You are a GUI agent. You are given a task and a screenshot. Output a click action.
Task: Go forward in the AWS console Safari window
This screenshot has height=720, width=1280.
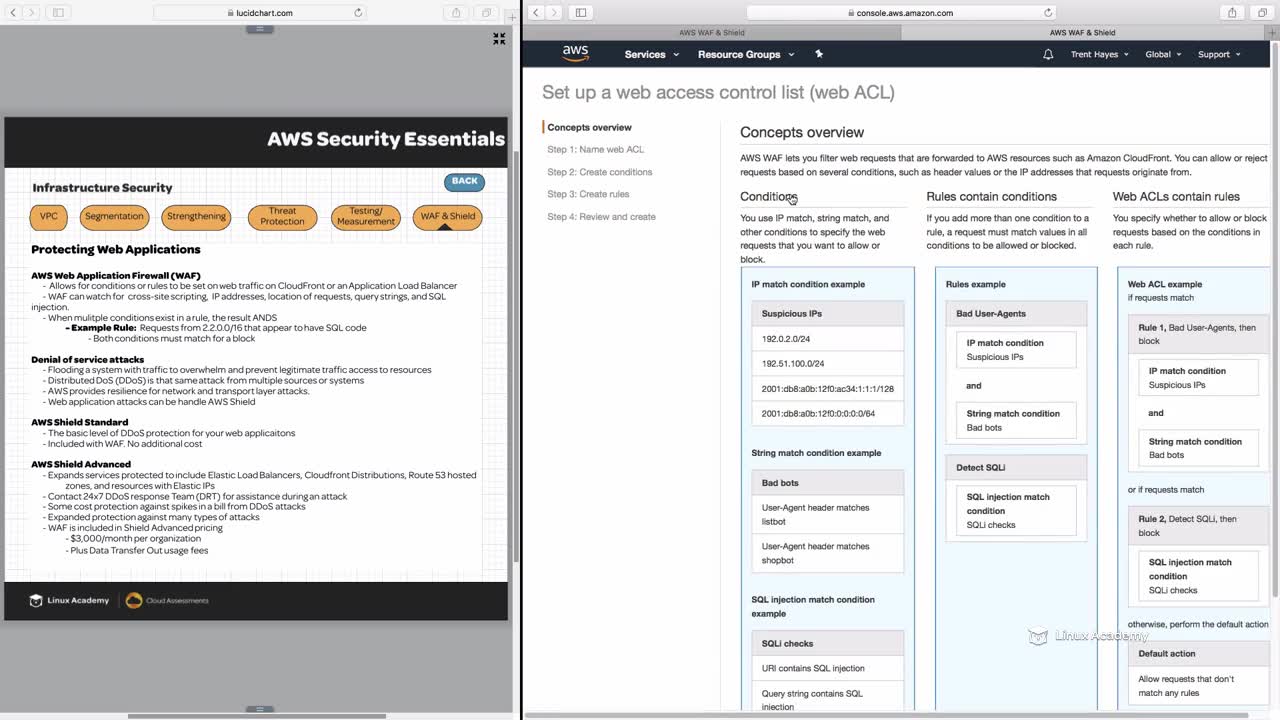554,13
